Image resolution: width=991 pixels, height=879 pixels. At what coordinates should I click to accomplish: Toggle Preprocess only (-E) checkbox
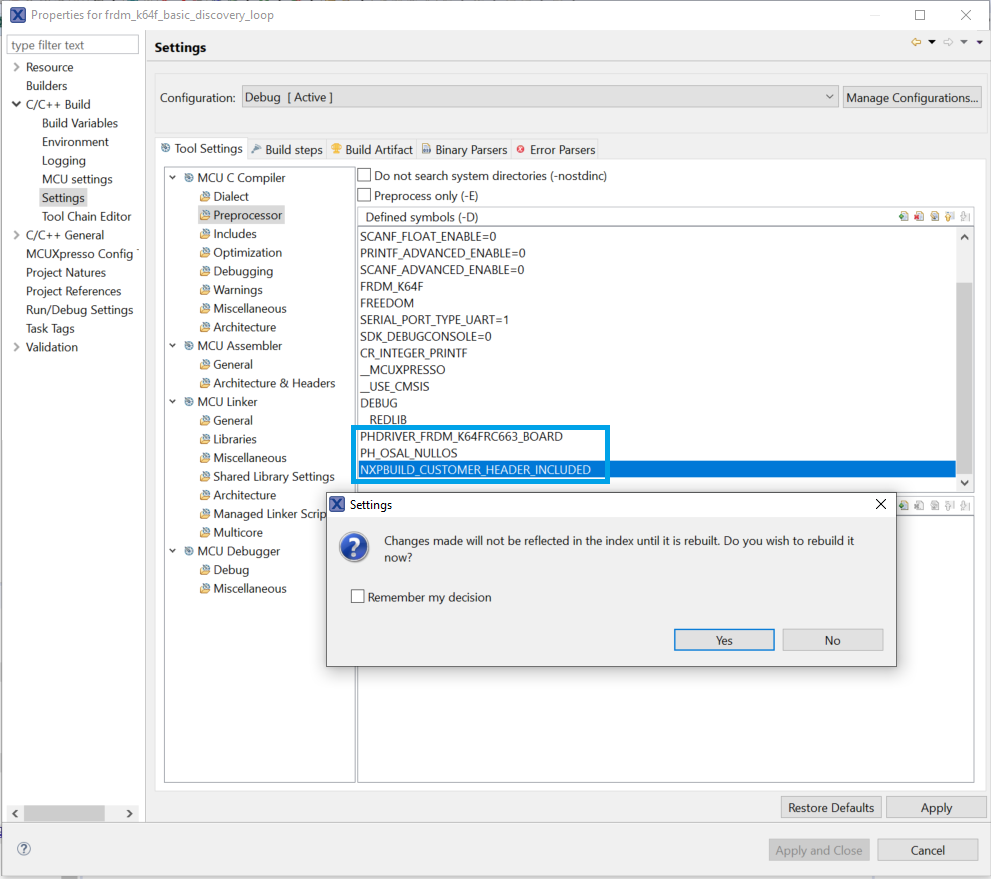[364, 195]
